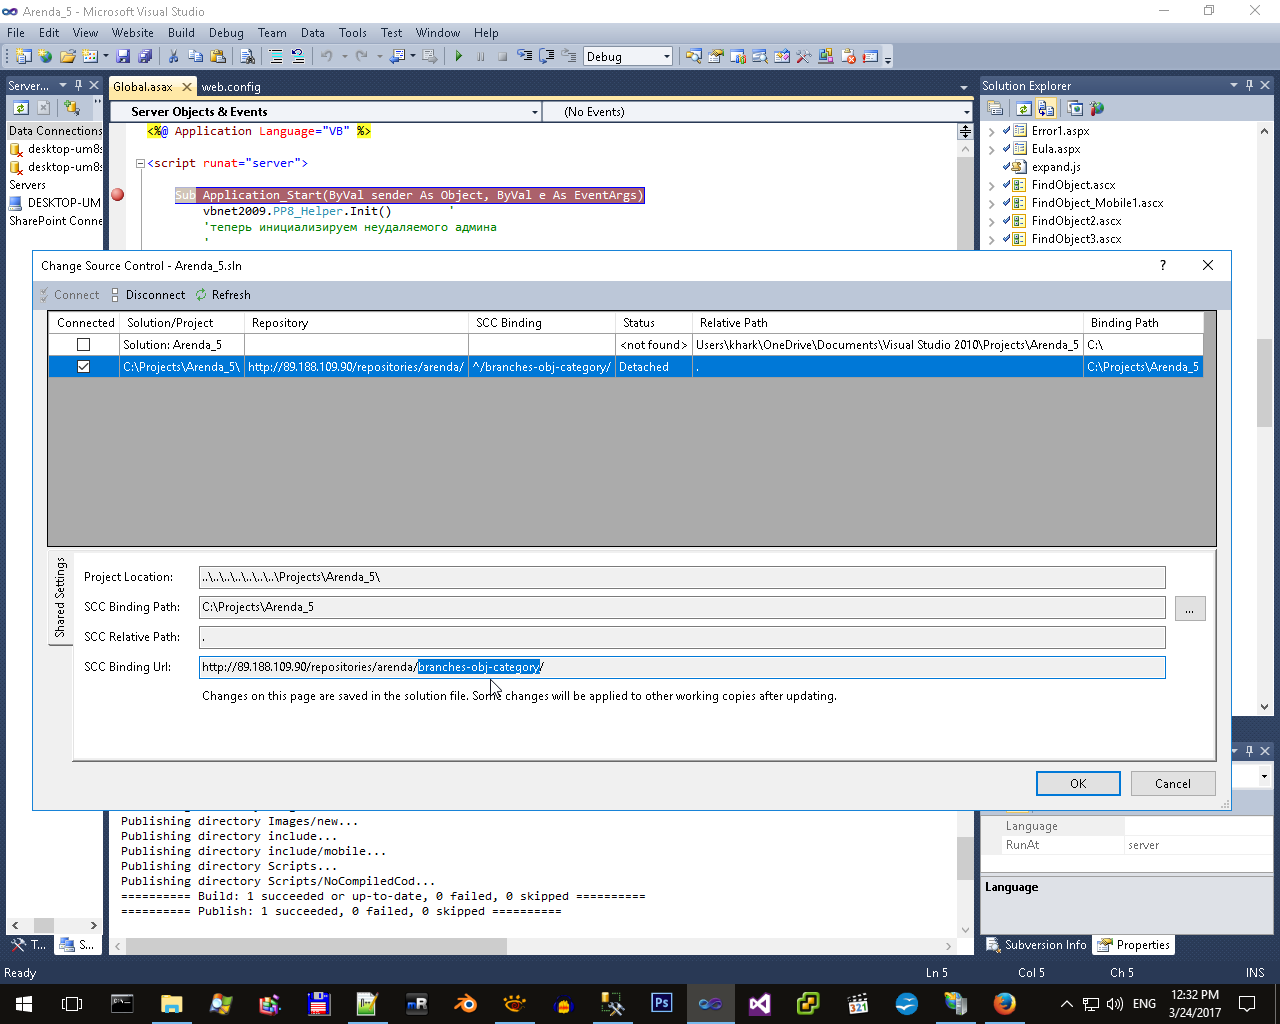Uncheck Connected box for C:\Projects\Arenda_5\ row

[x=84, y=367]
